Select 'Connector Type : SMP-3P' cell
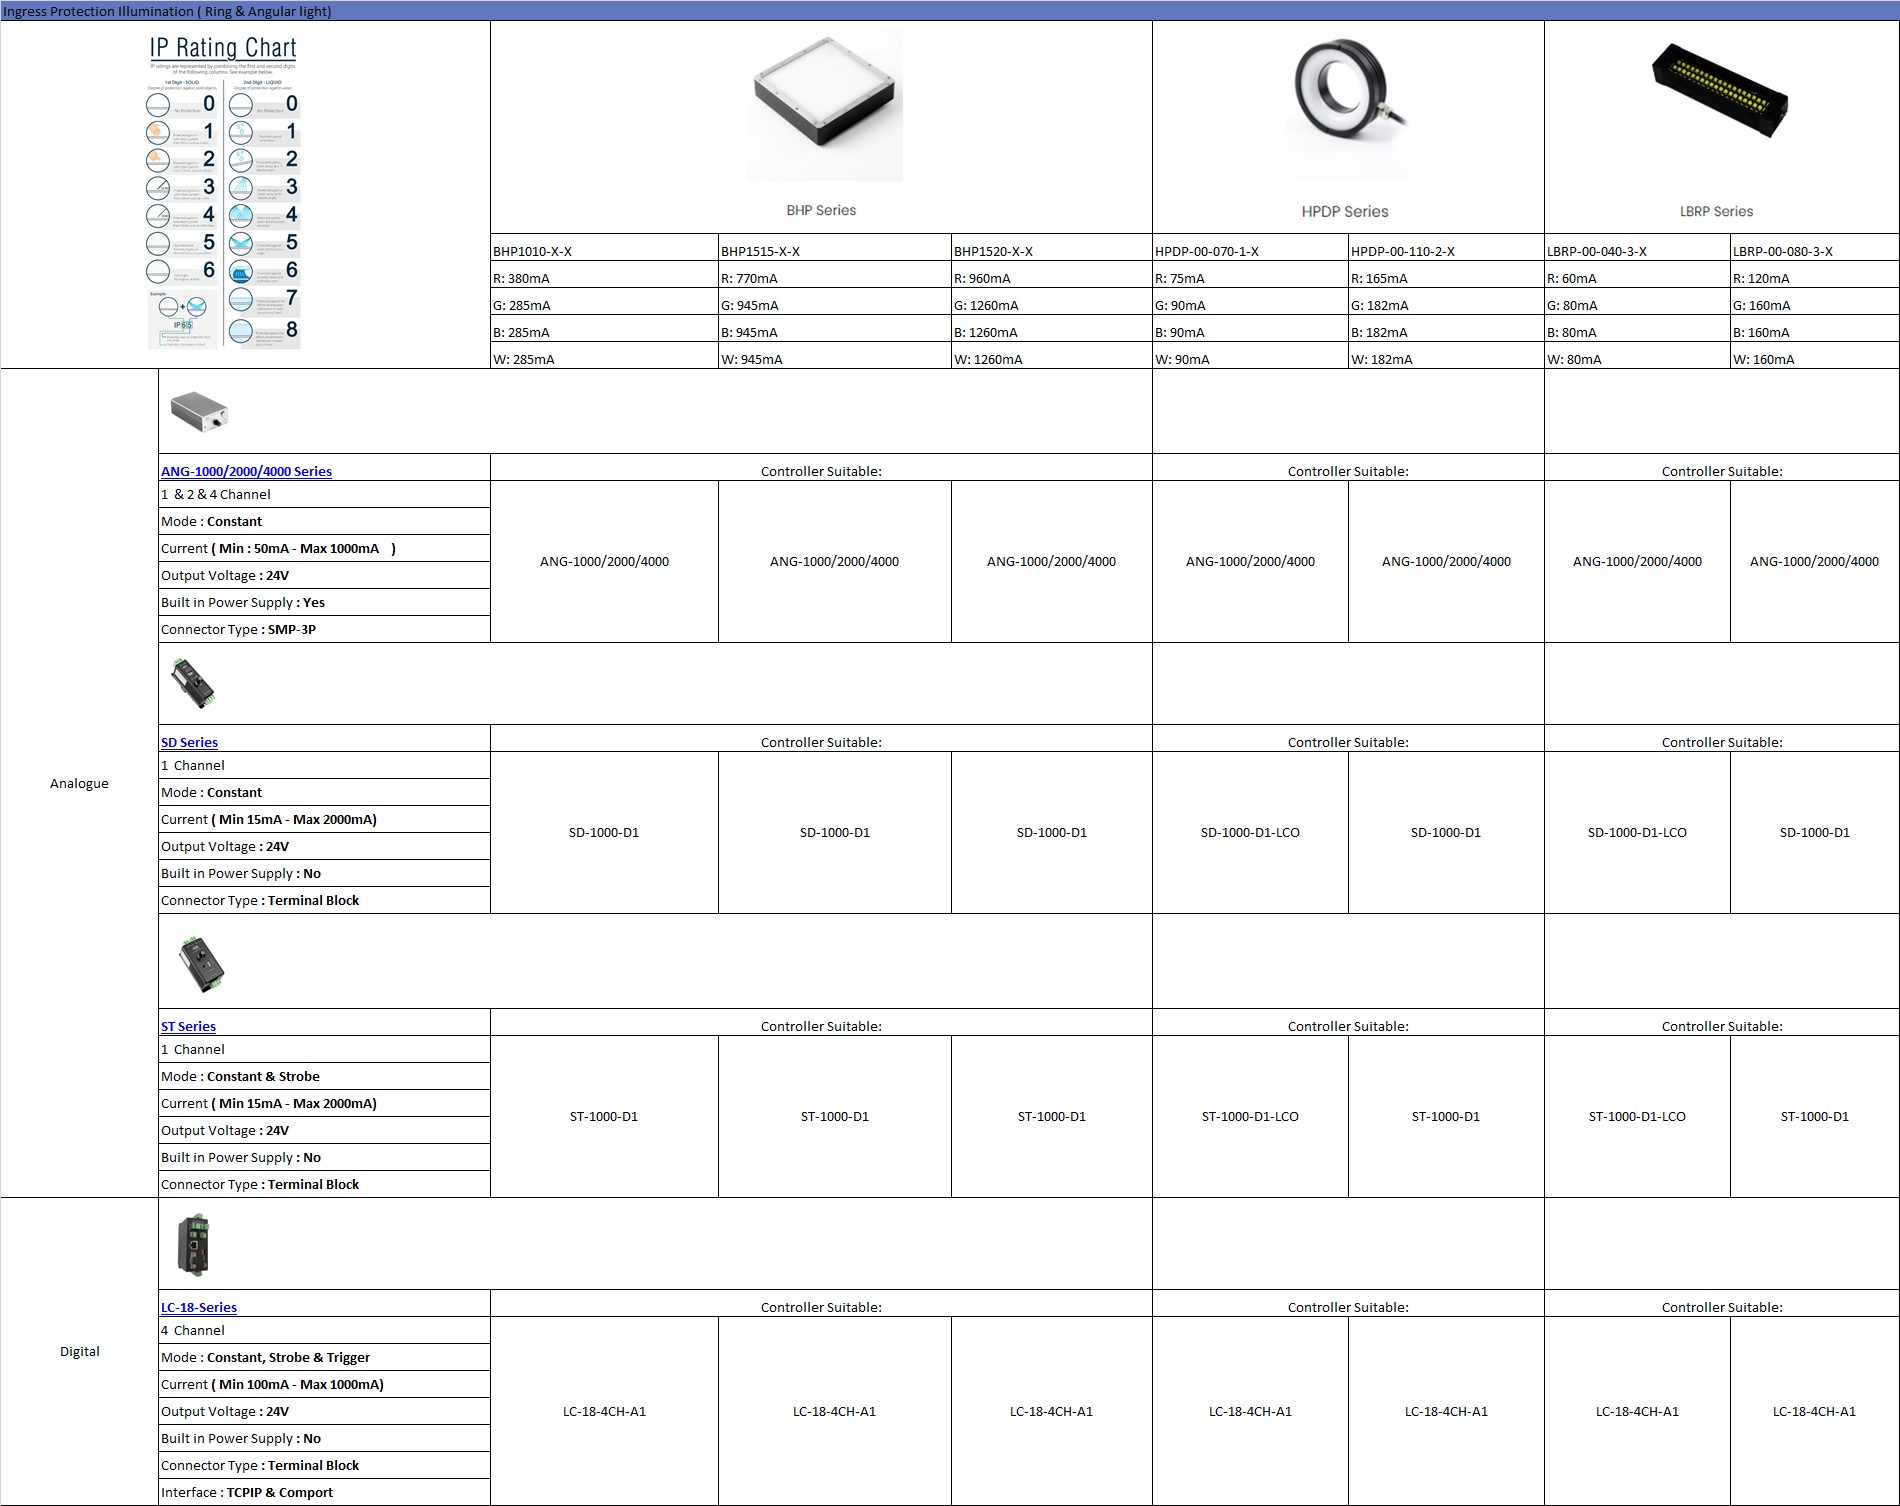Image resolution: width=1900 pixels, height=1506 pixels. click(324, 629)
